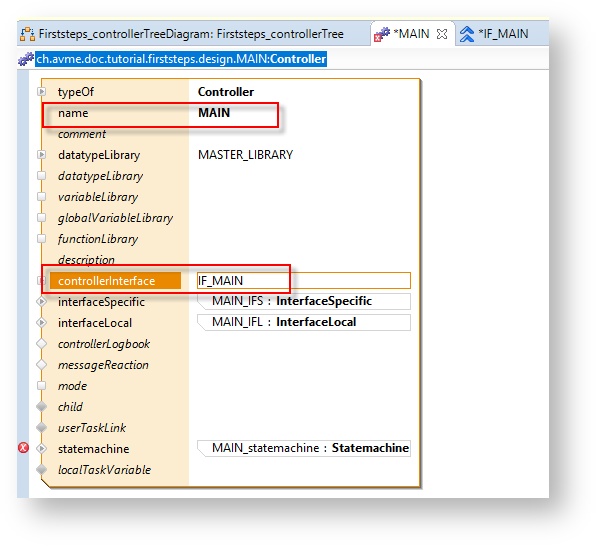Viewport: 597px width, 546px height.
Task: Toggle the variableLibrary box
Action: (x=42, y=197)
